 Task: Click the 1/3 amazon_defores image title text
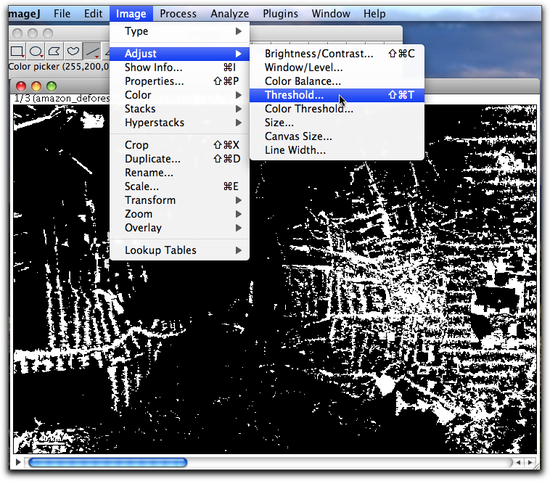click(62, 98)
